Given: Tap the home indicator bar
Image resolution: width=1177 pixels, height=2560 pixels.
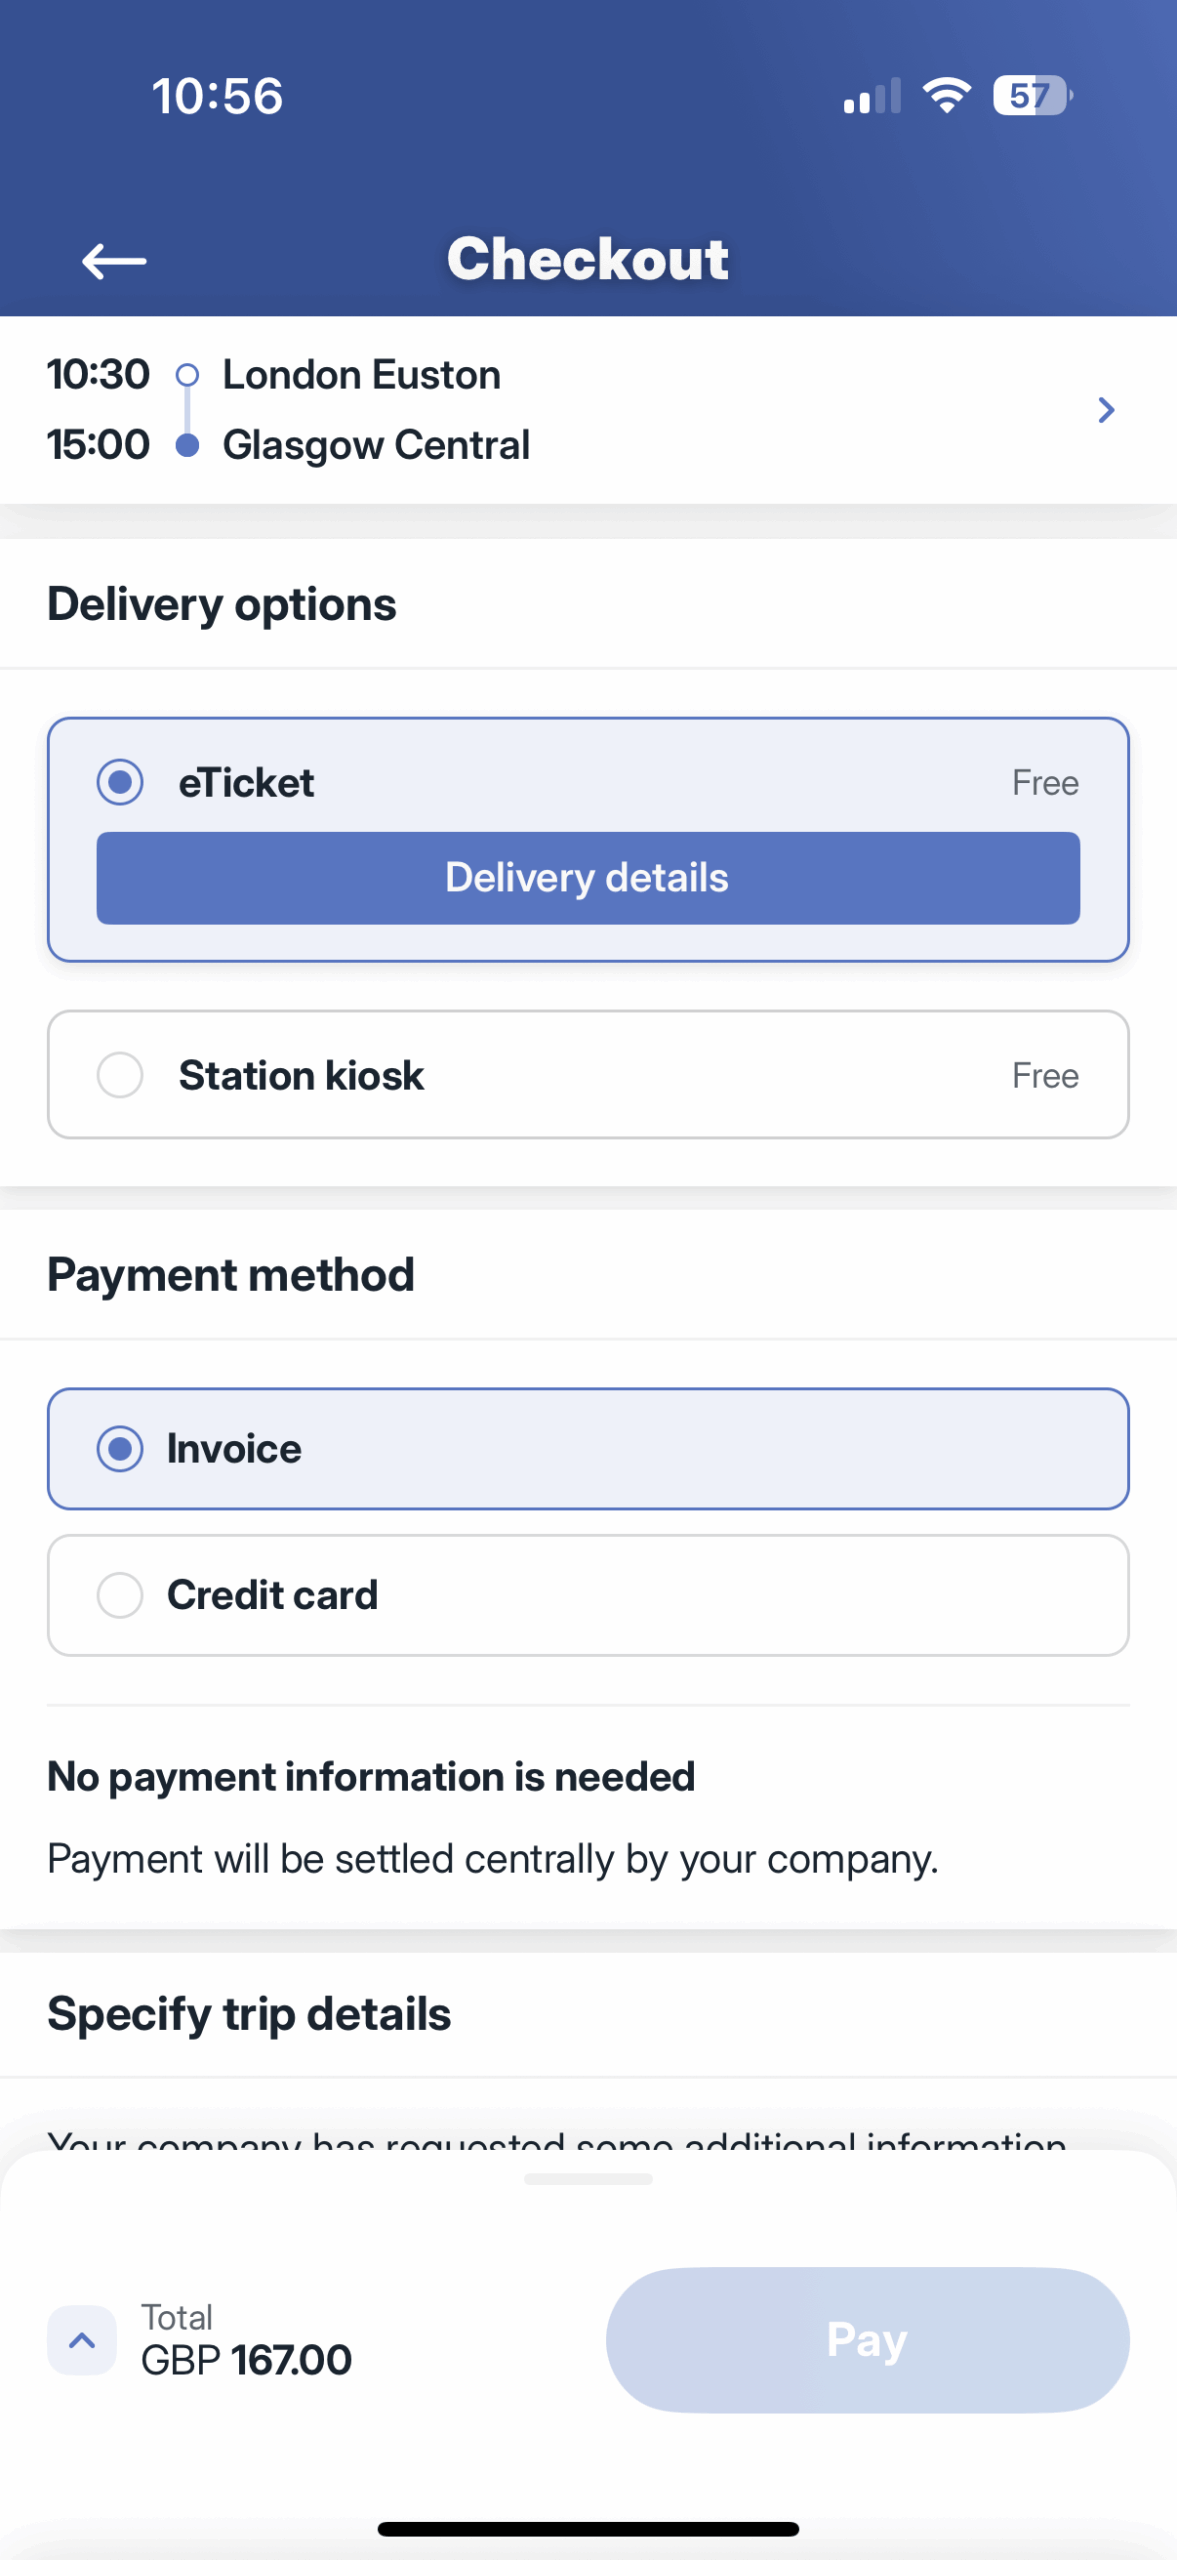Looking at the screenshot, I should point(588,2530).
